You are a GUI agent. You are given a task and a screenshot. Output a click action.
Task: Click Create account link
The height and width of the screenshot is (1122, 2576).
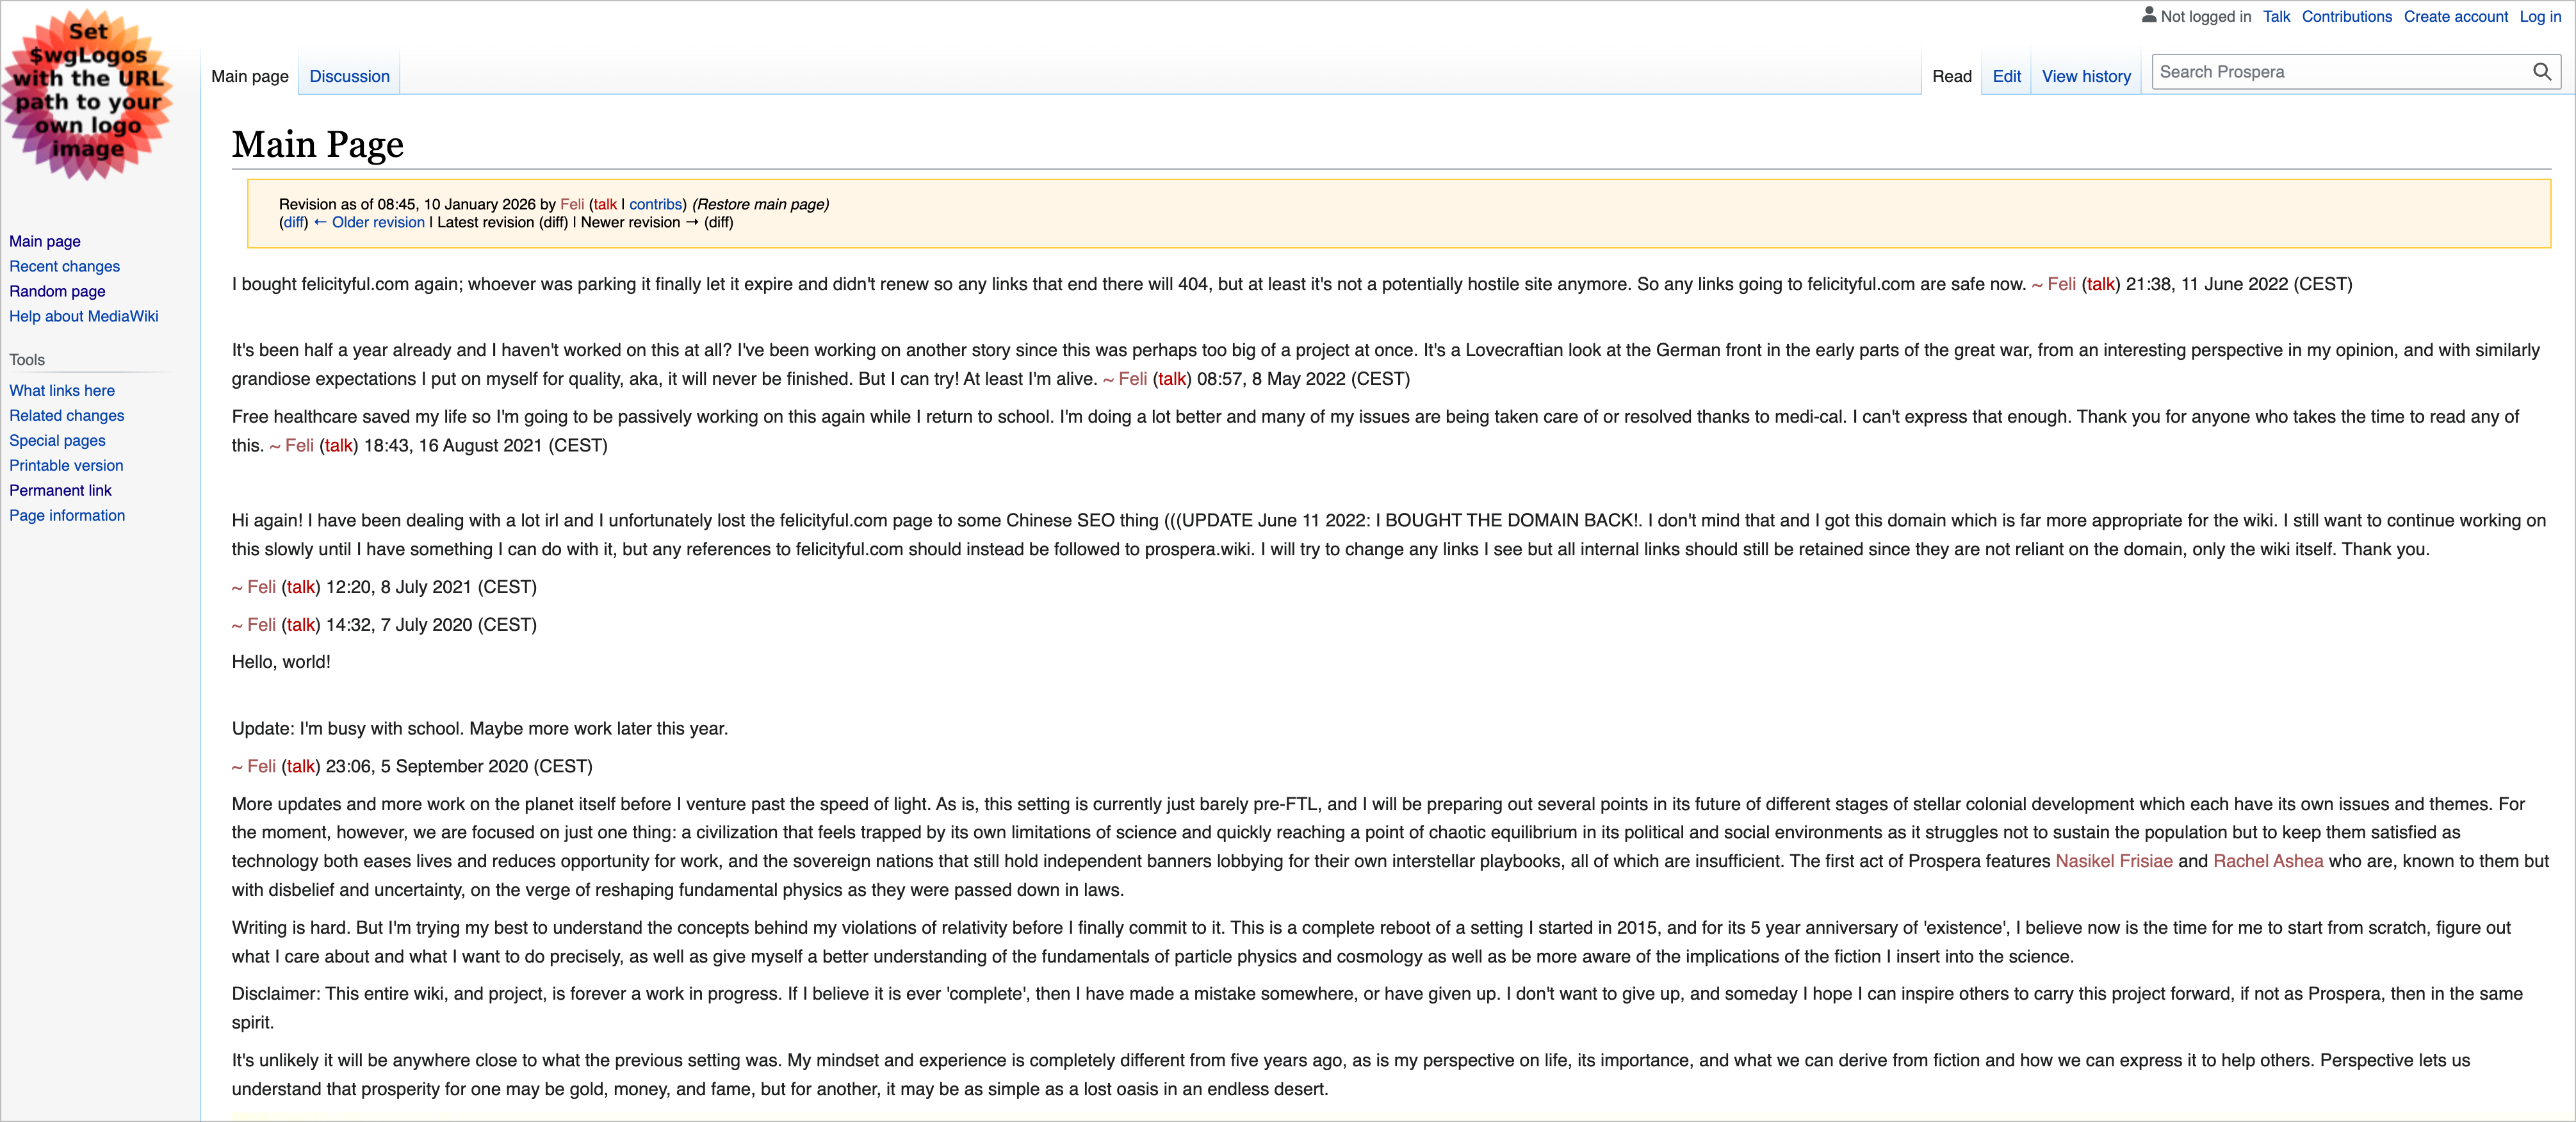[x=2455, y=16]
